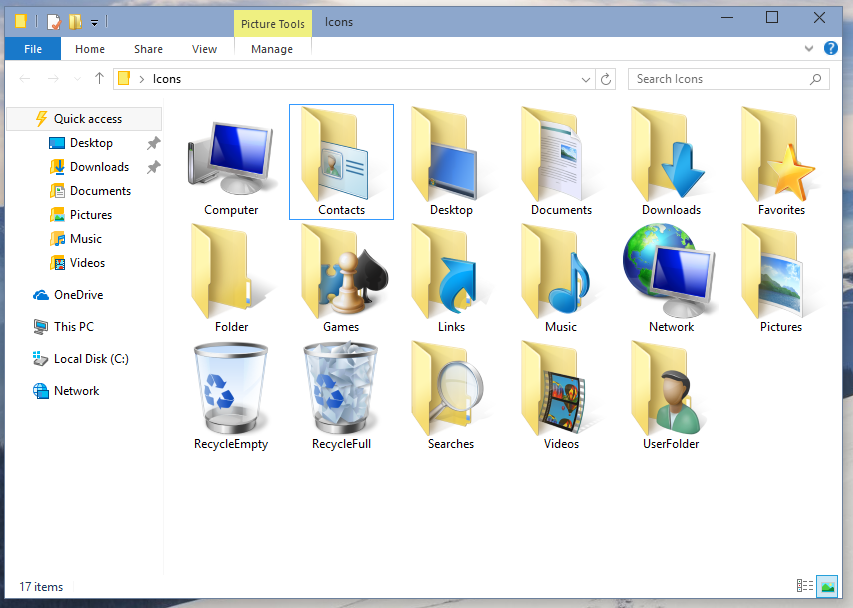Click the Refresh icon in the address bar
This screenshot has width=853, height=608.
[606, 78]
